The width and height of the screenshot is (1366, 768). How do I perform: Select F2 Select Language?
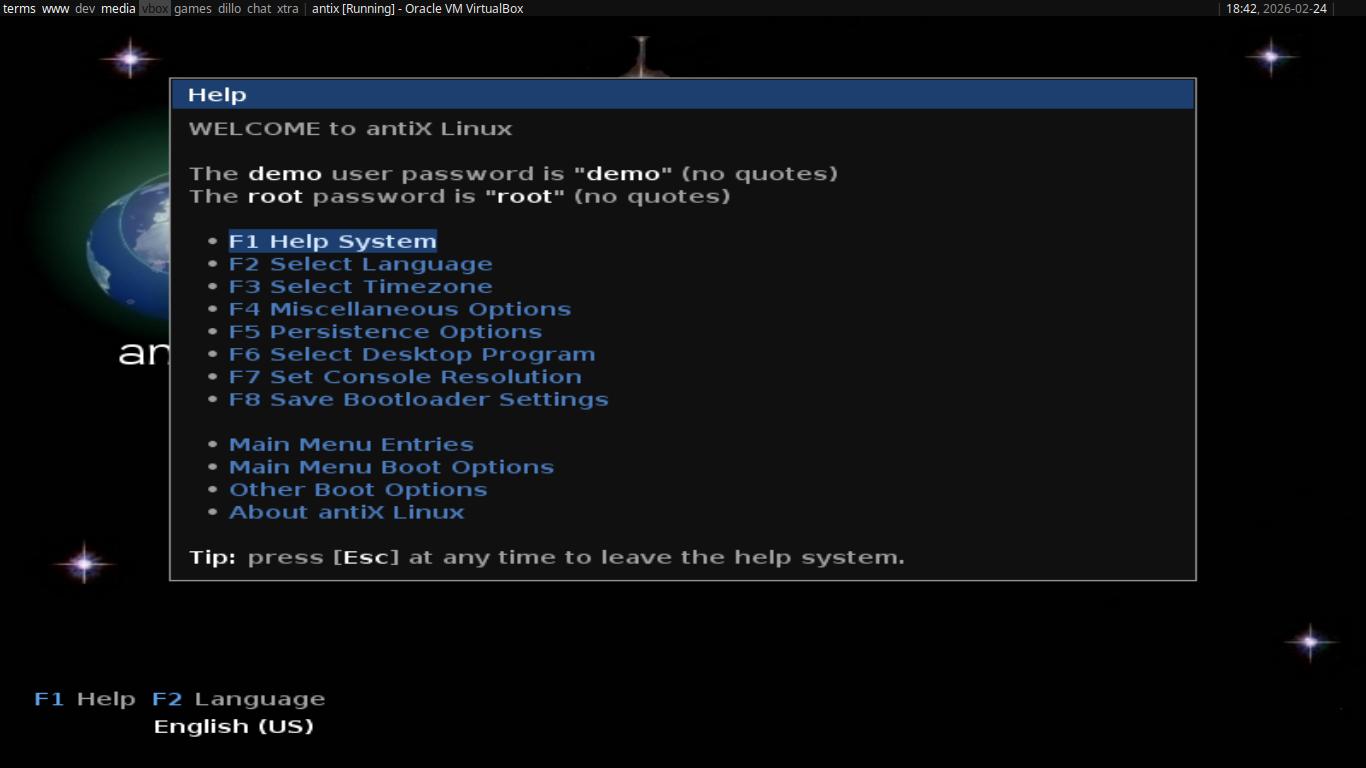pyautogui.click(x=360, y=263)
